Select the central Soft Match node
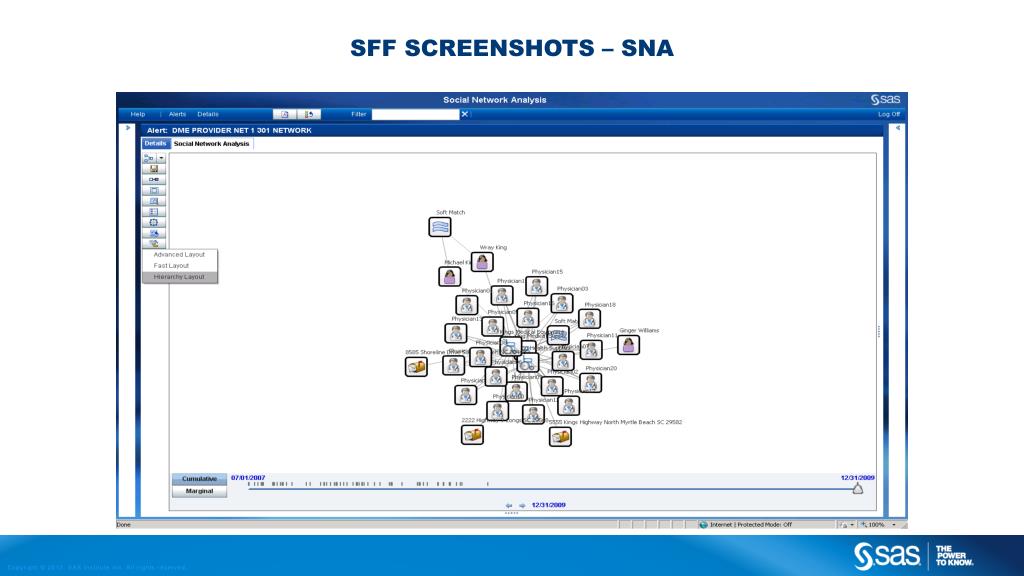The height and width of the screenshot is (576, 1024). (x=558, y=336)
